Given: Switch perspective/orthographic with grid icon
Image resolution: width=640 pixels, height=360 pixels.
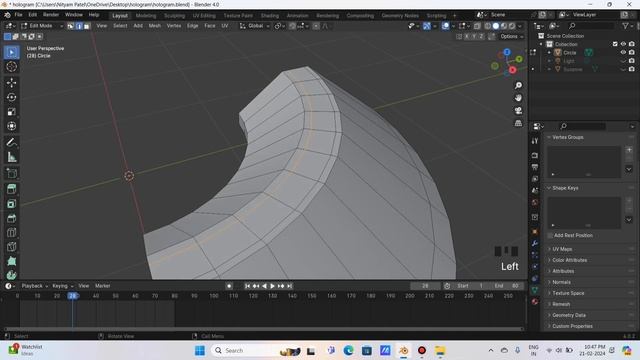Looking at the screenshot, I should click(518, 123).
